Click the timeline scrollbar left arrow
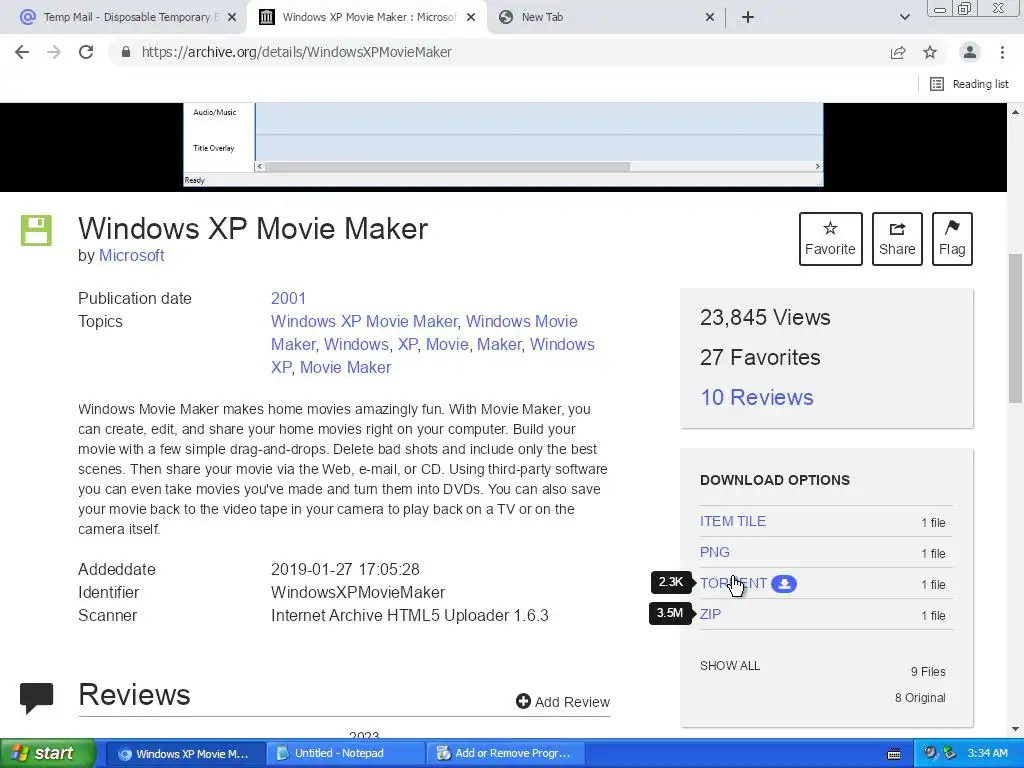This screenshot has height=768, width=1024. tap(259, 167)
